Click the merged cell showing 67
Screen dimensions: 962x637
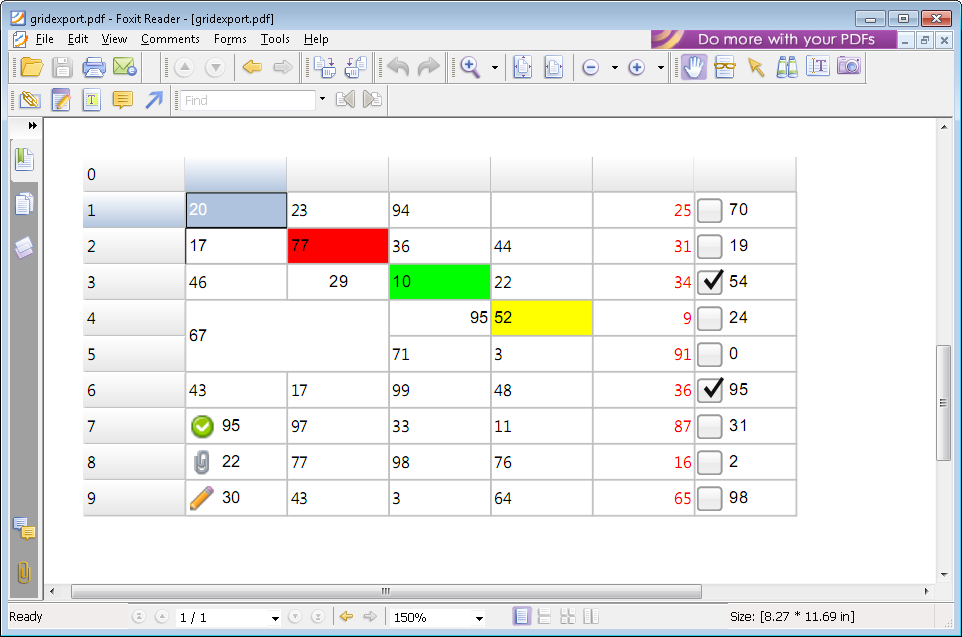[287, 336]
